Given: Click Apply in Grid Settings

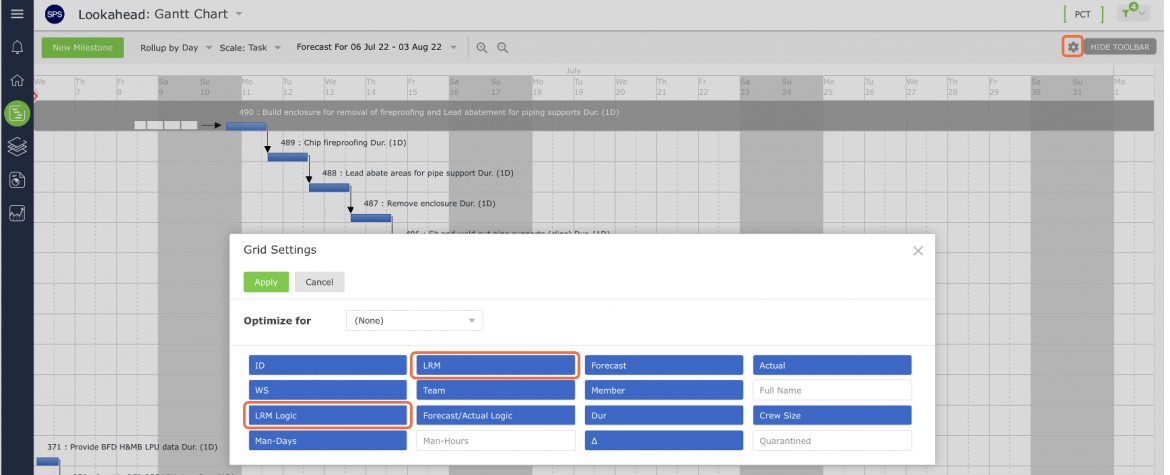Looking at the screenshot, I should pyautogui.click(x=266, y=282).
